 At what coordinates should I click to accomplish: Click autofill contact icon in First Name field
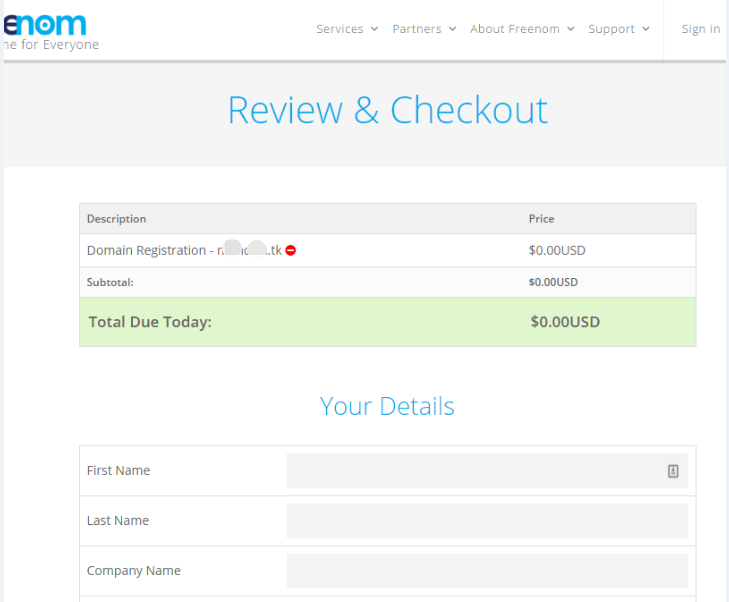tap(673, 471)
